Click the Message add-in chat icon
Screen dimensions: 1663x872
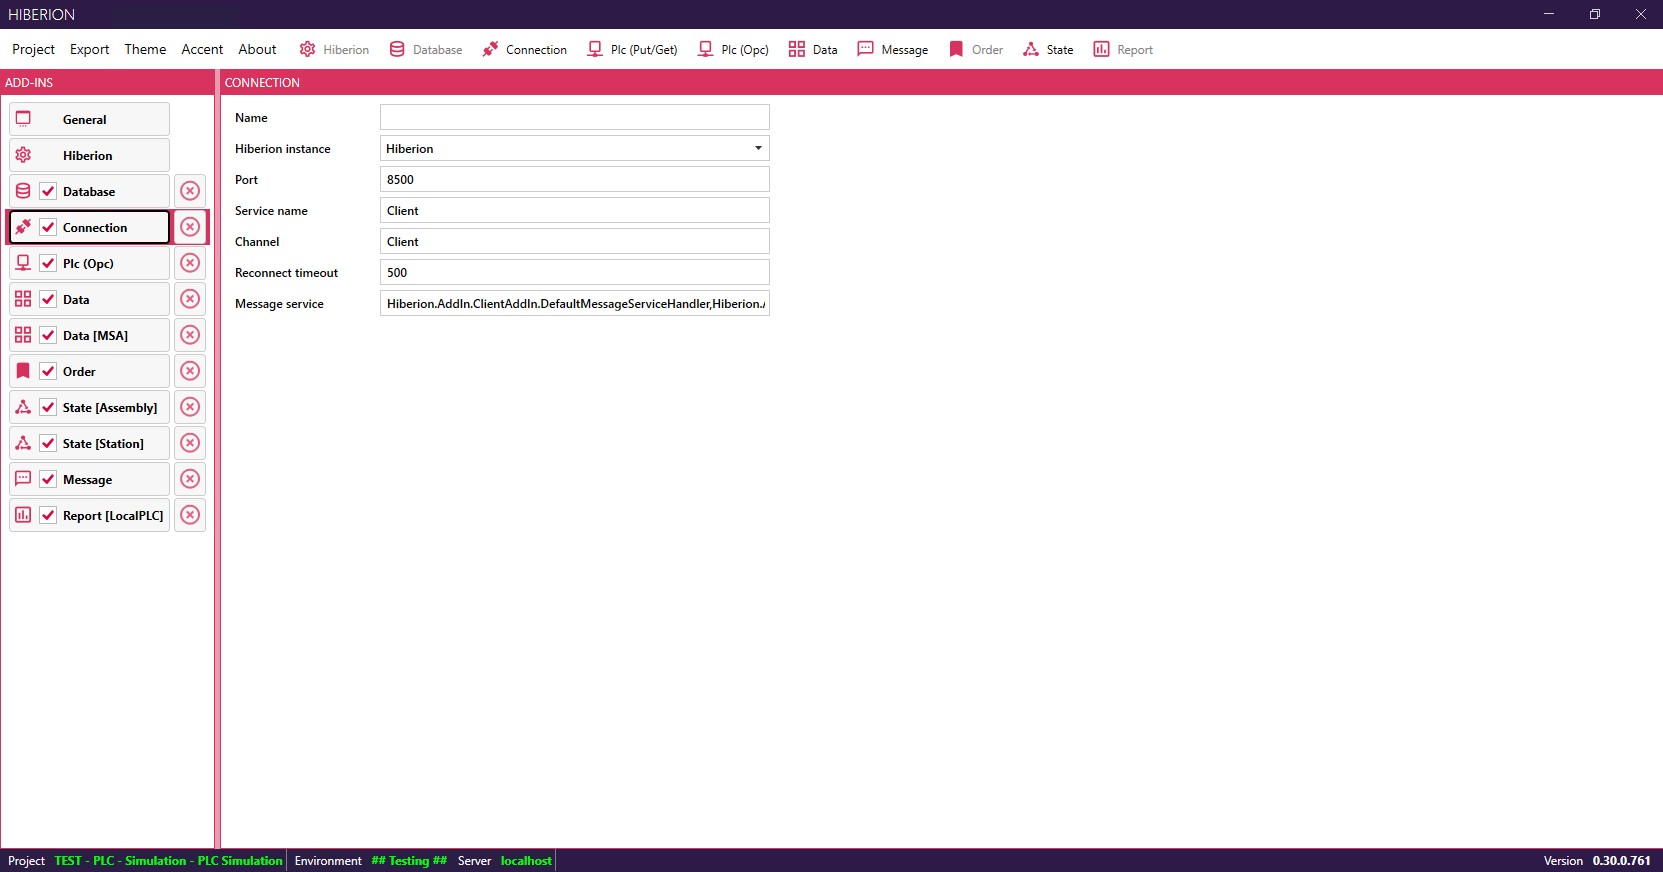pyautogui.click(x=23, y=479)
